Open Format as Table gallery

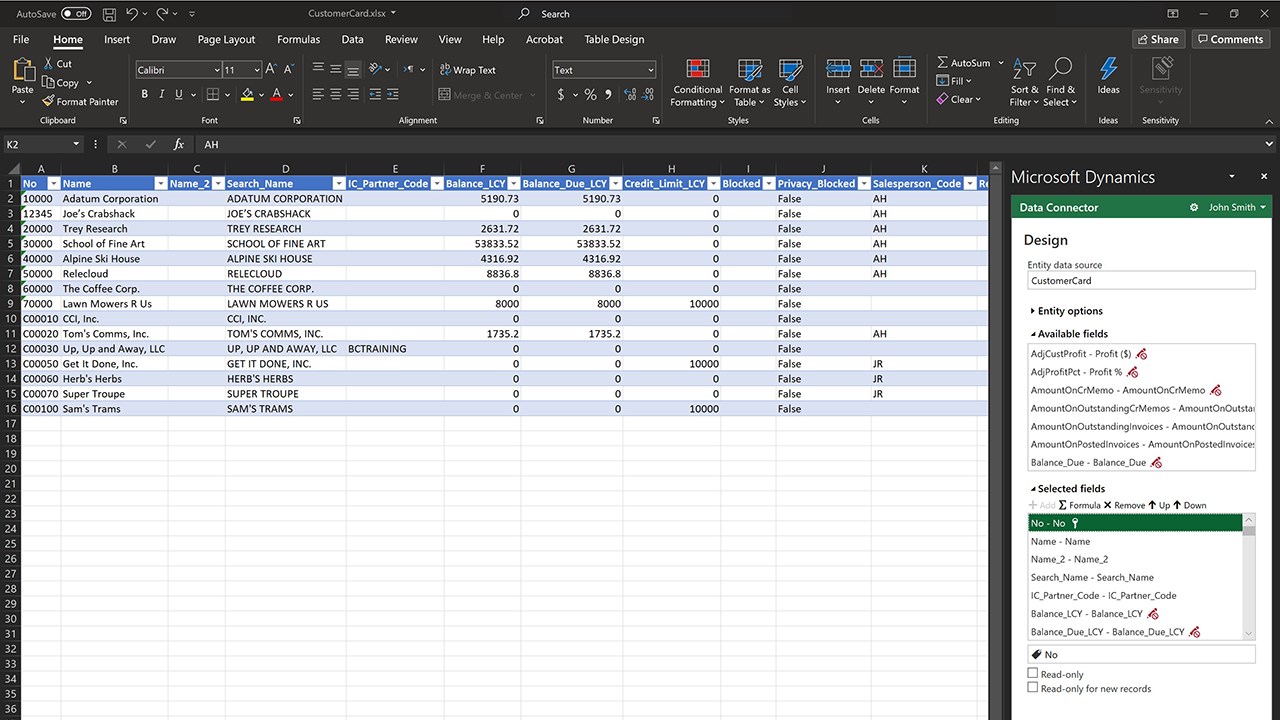click(x=750, y=83)
